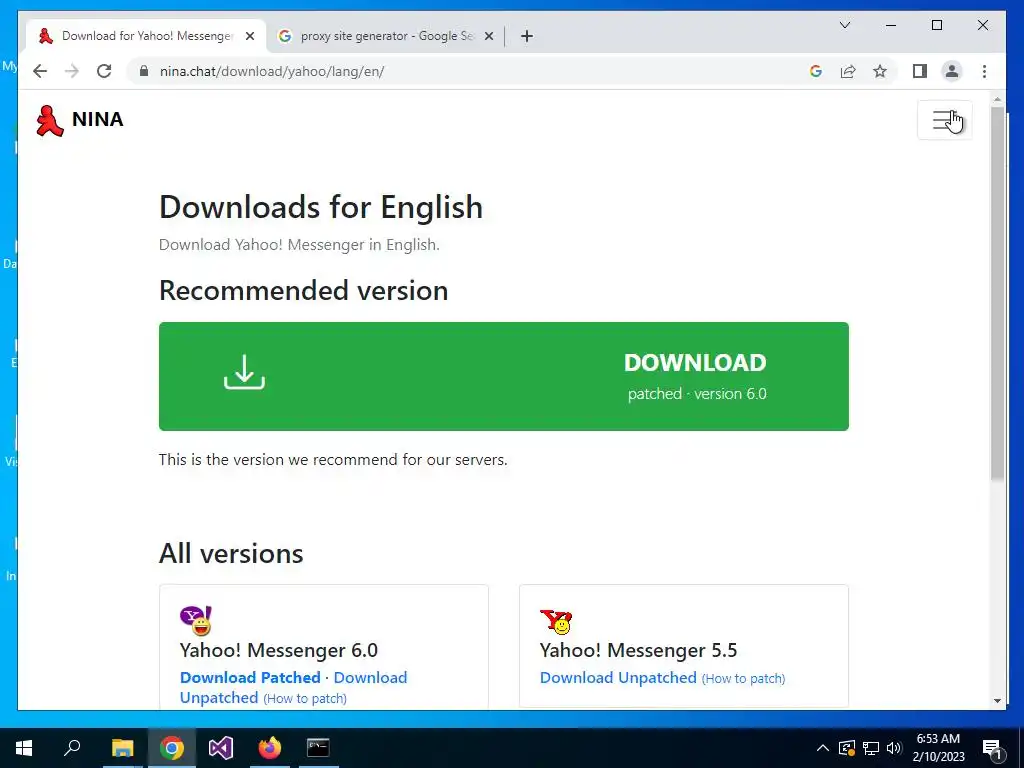The height and width of the screenshot is (768, 1024).
Task: Open the tab search dropdown arrow
Action: tap(844, 25)
